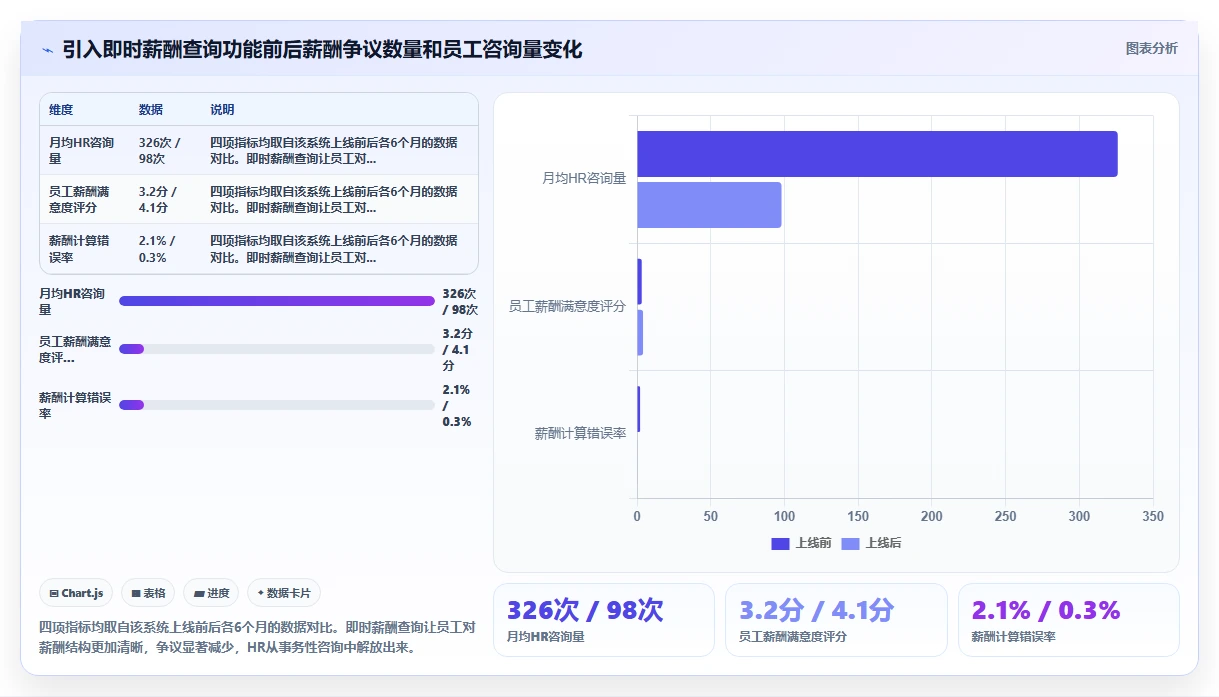Open the 2.1% / 0.3% data card

click(x=1069, y=620)
